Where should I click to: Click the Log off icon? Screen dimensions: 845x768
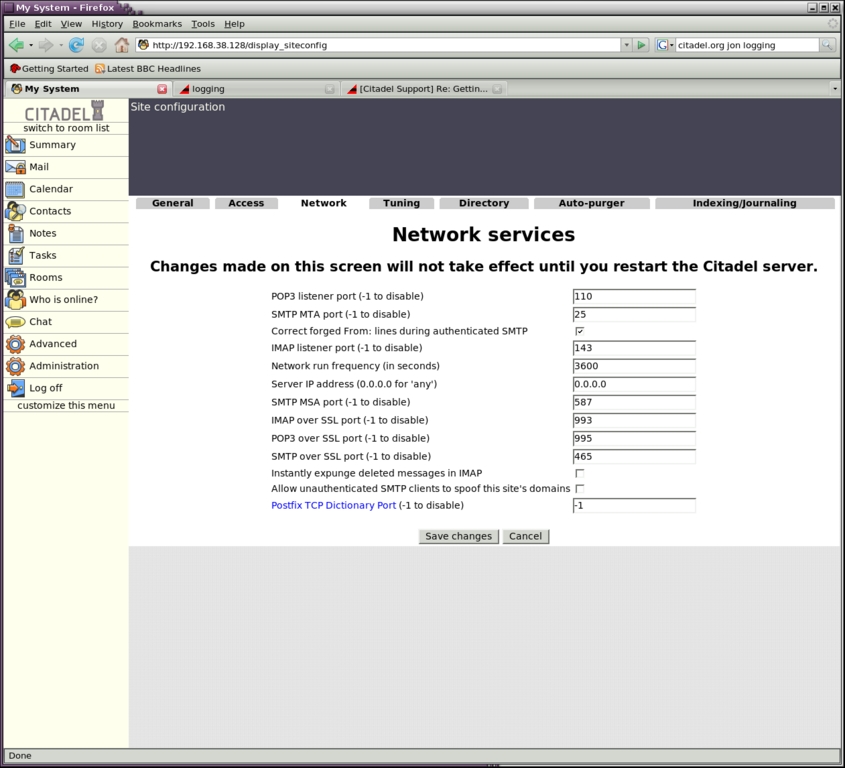[15, 388]
